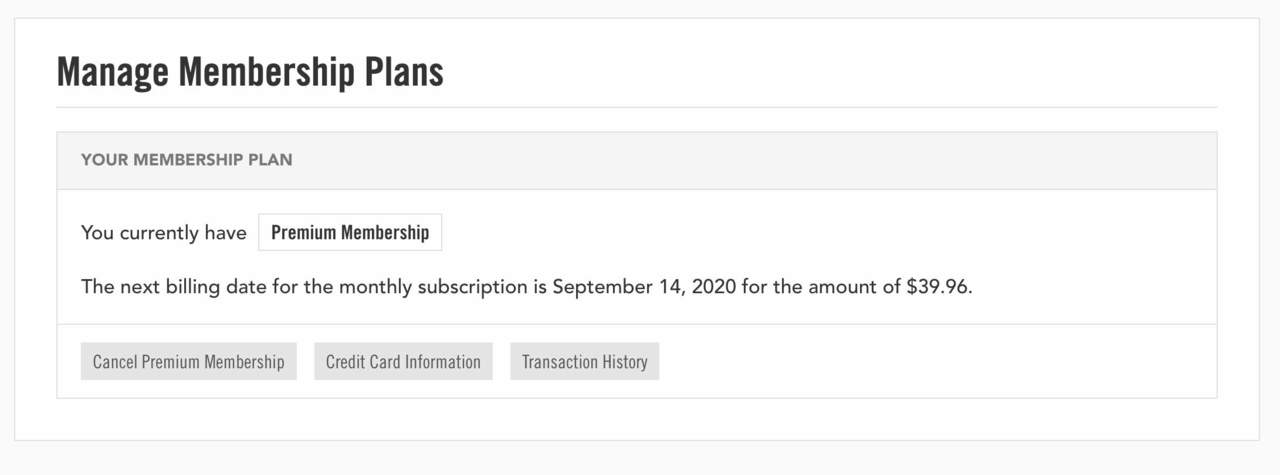Click the $39.96 billing amount

point(938,287)
